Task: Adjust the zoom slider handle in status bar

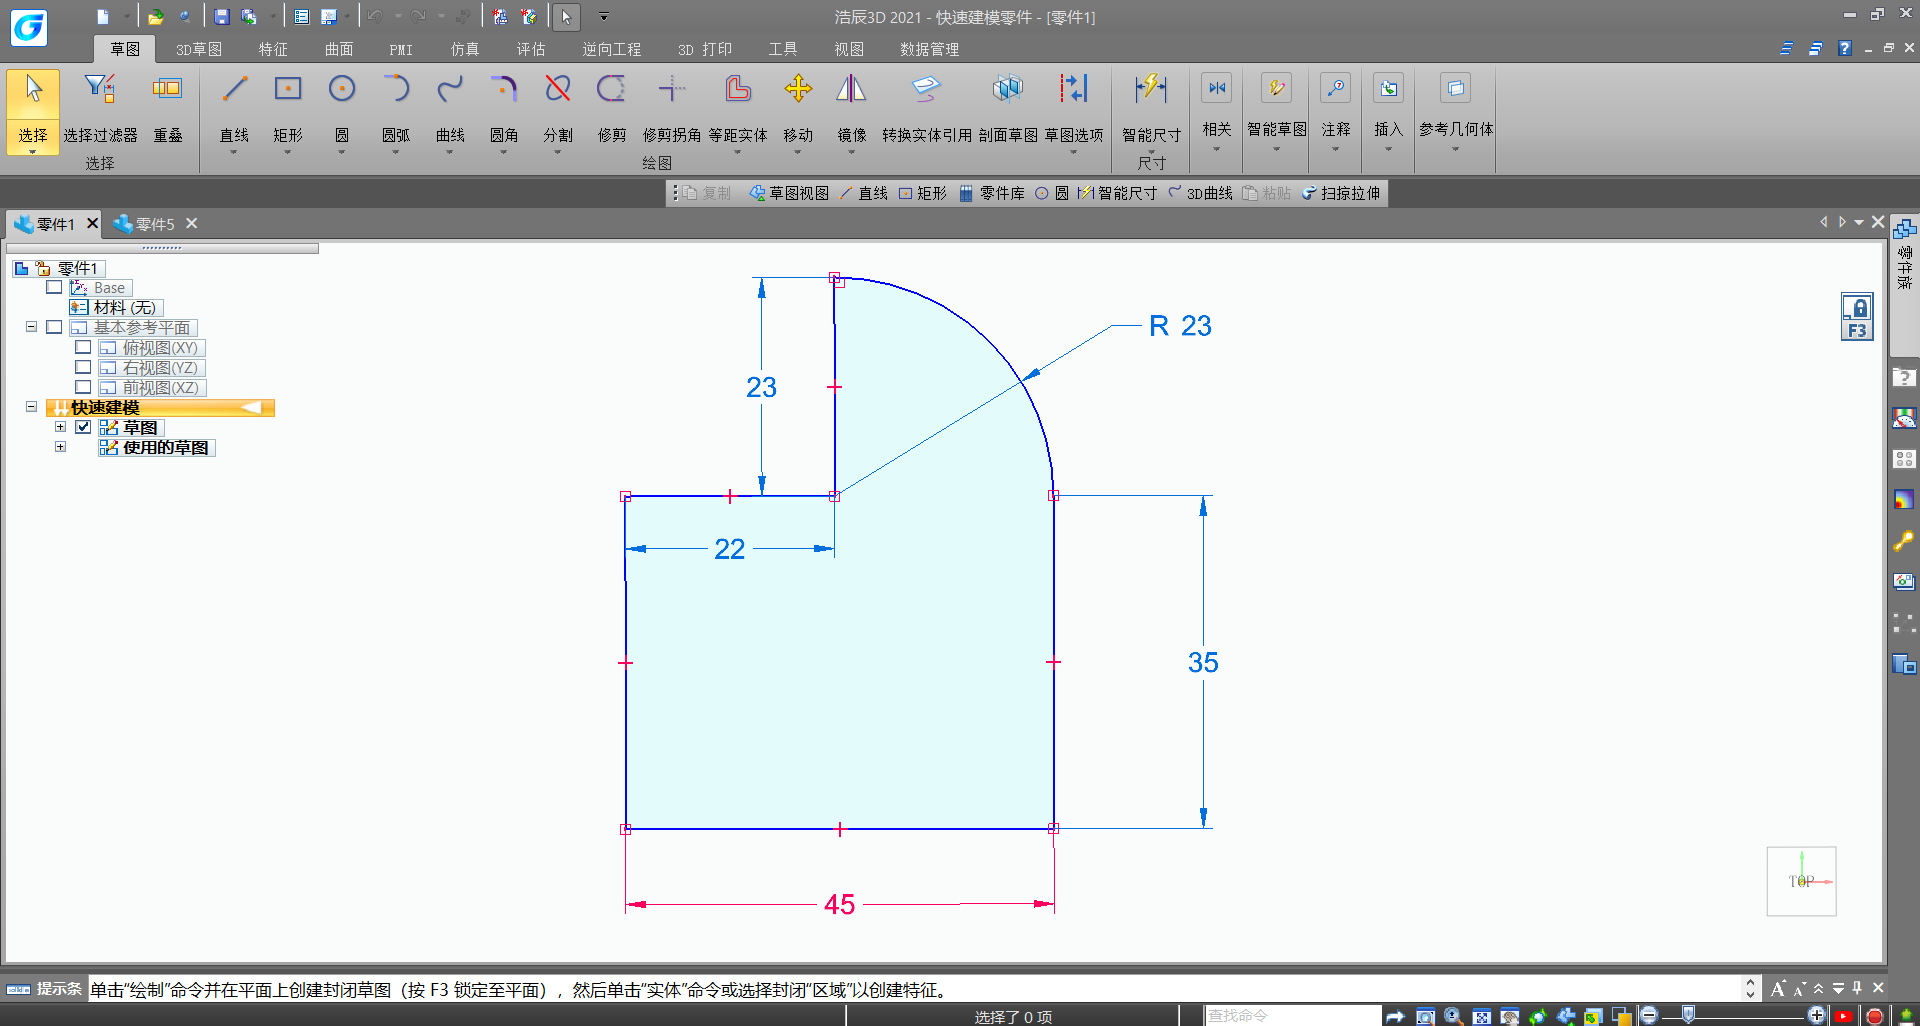Action: [1688, 1015]
